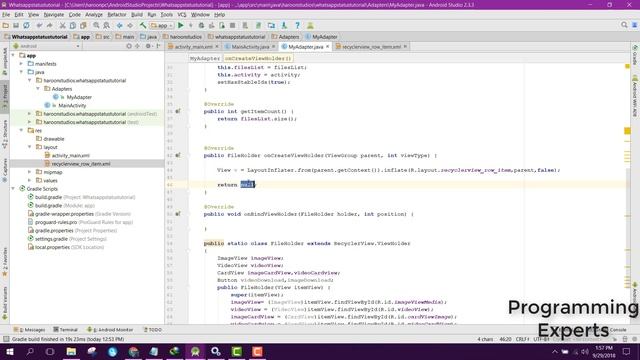This screenshot has width=640, height=360.
Task: Open the Navigate menu
Action: (x=54, y=15)
